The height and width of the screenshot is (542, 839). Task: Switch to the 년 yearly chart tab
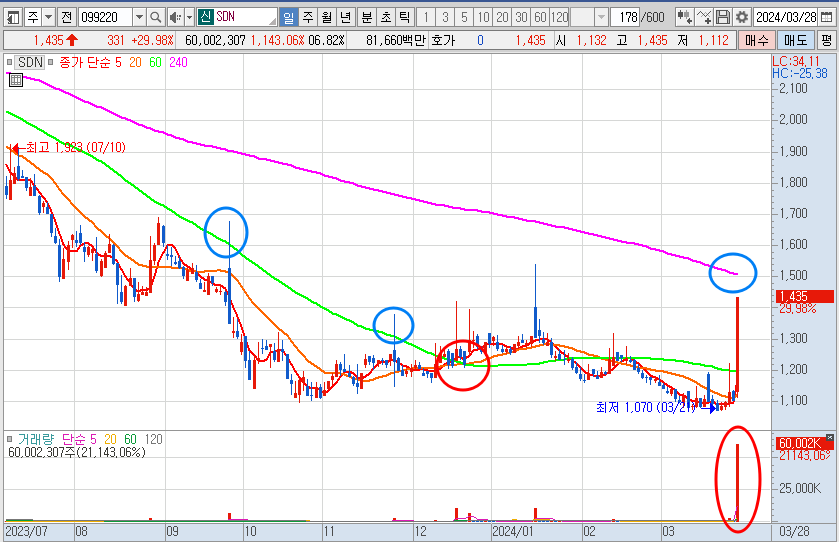click(x=346, y=17)
